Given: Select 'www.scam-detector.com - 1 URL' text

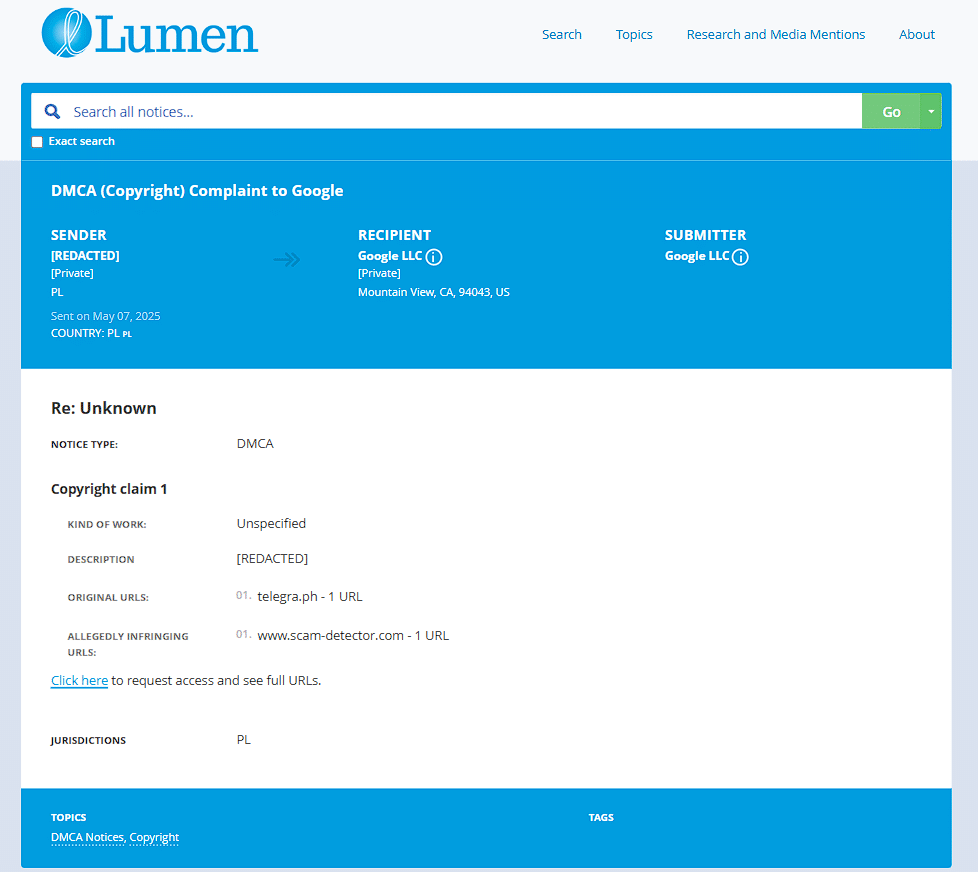Looking at the screenshot, I should coord(353,636).
